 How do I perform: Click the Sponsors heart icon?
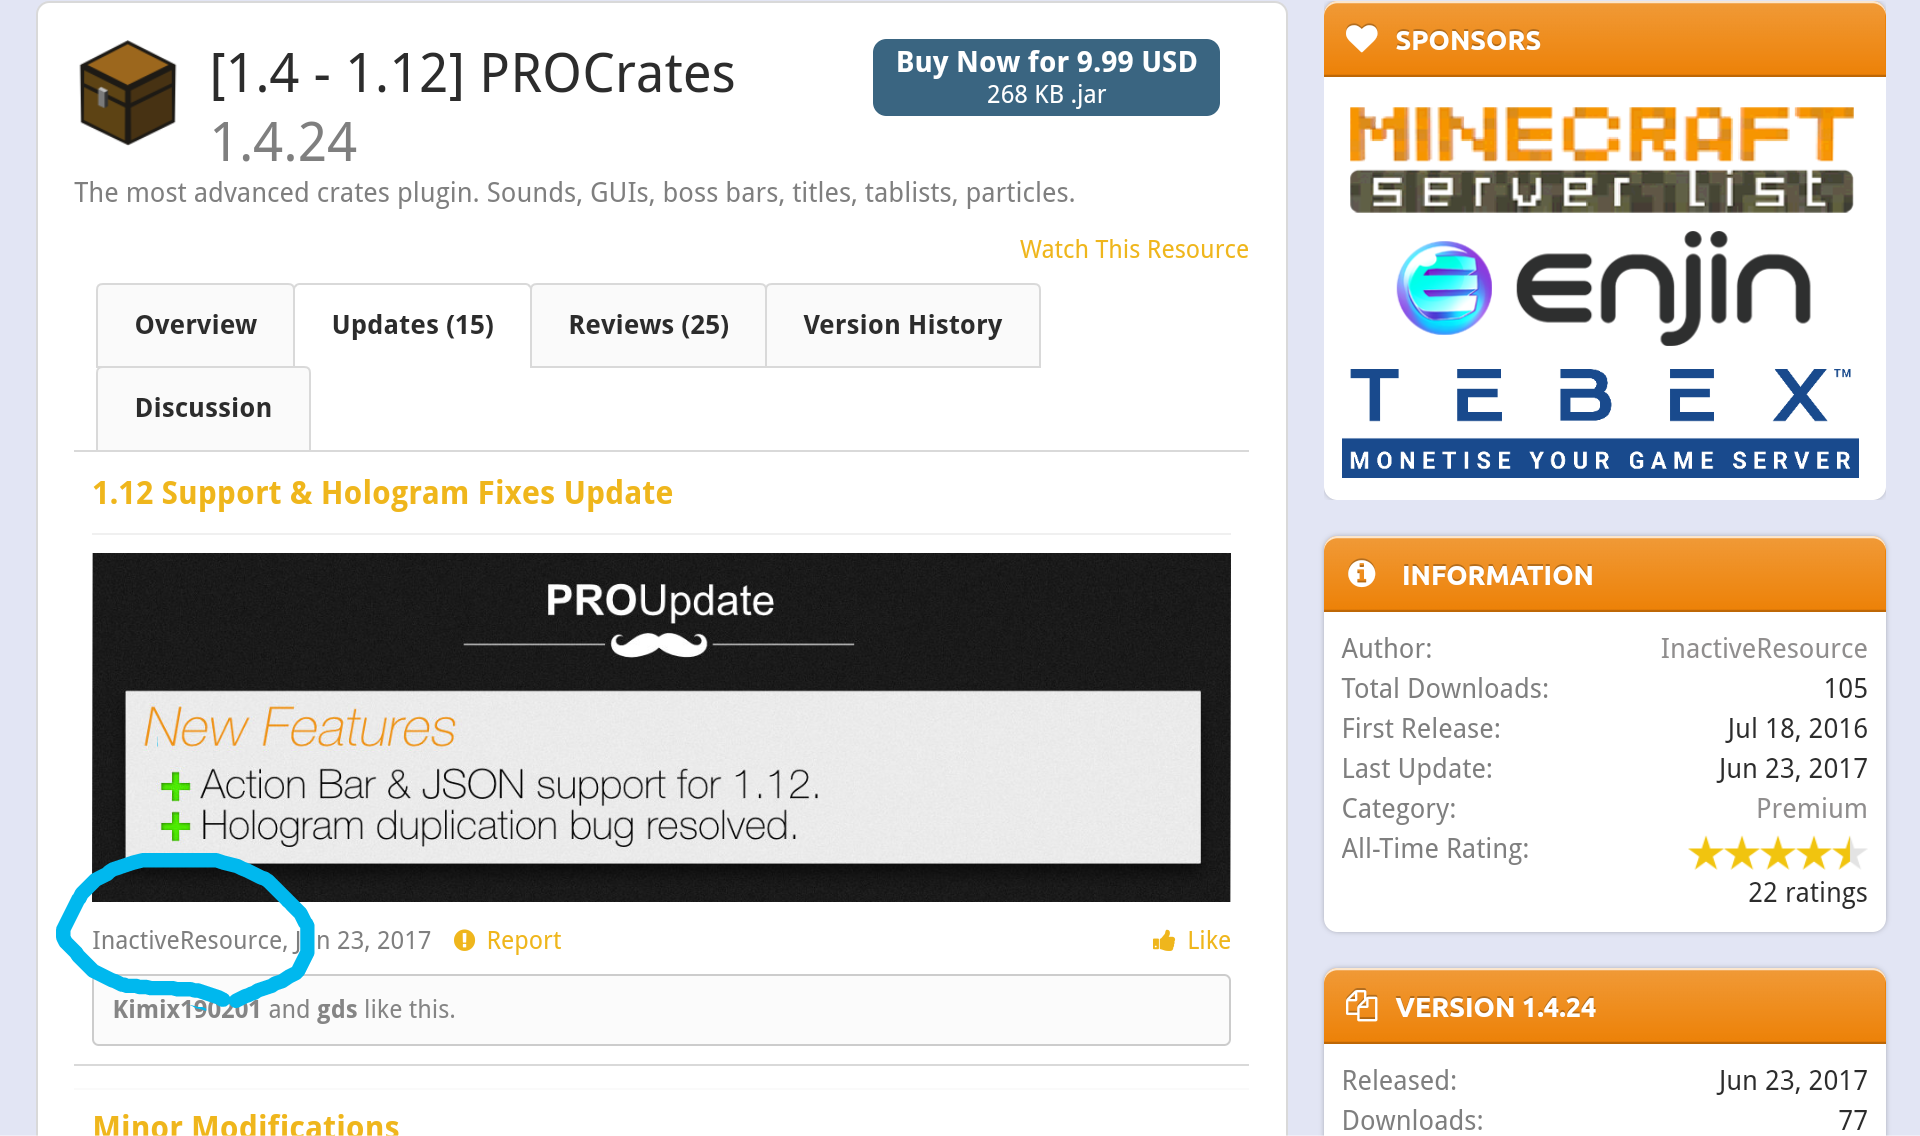coord(1361,39)
